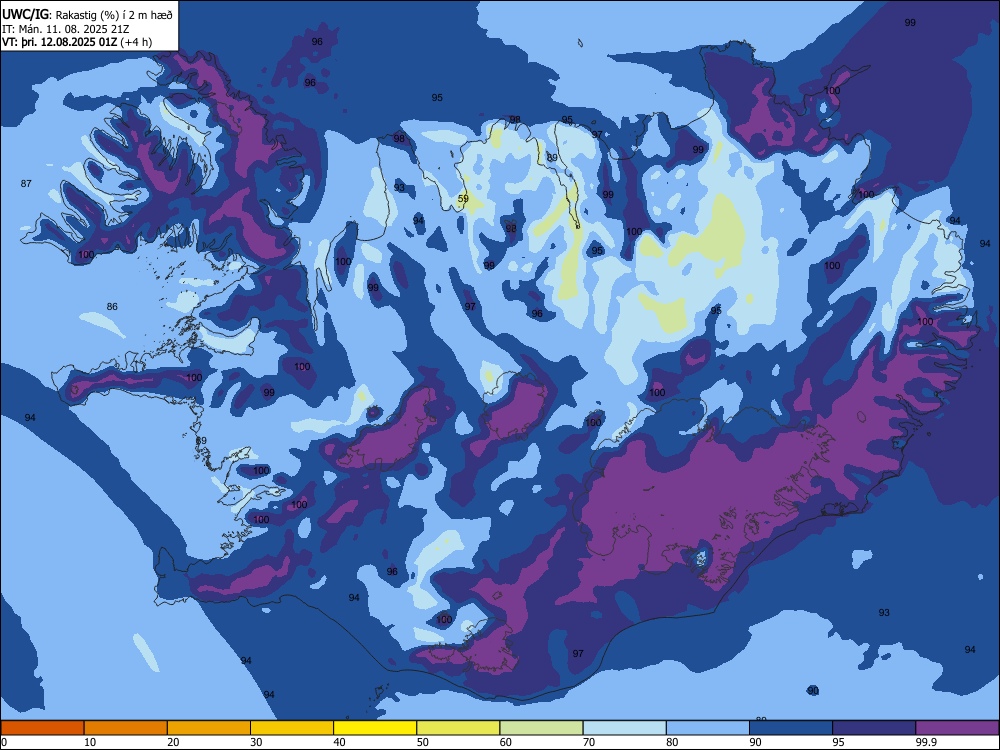This screenshot has height=750, width=1000.
Task: Pick the 60–70 light green legend swatch
Action: (541, 728)
